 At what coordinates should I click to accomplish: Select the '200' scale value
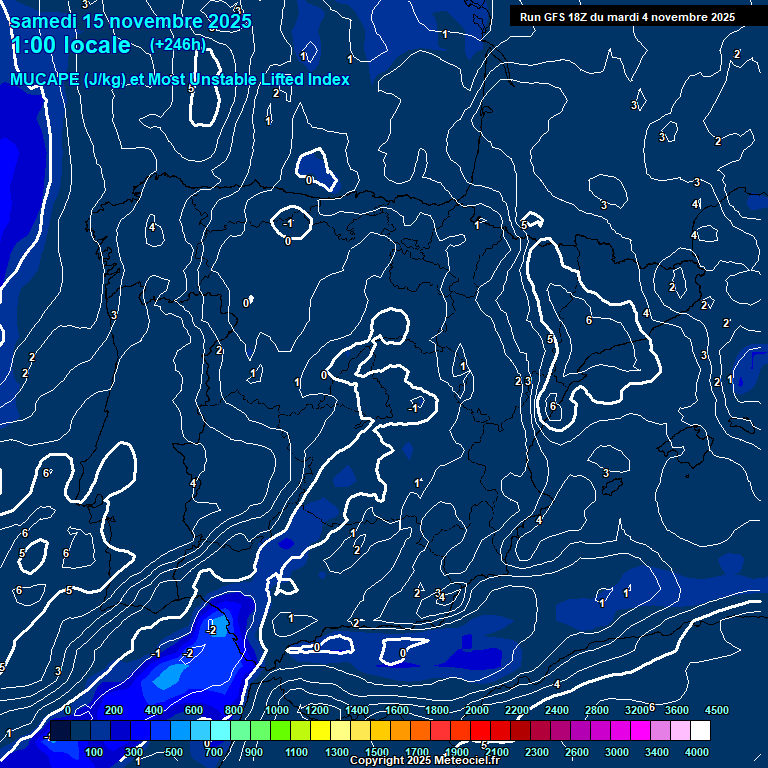point(114,710)
